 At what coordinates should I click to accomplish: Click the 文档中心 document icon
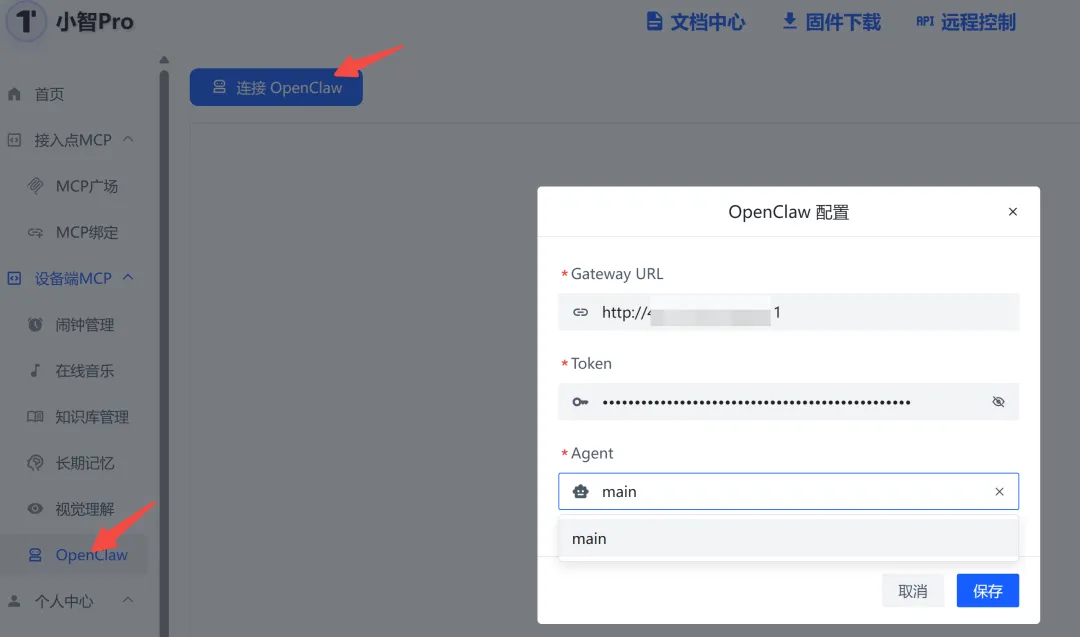[654, 21]
